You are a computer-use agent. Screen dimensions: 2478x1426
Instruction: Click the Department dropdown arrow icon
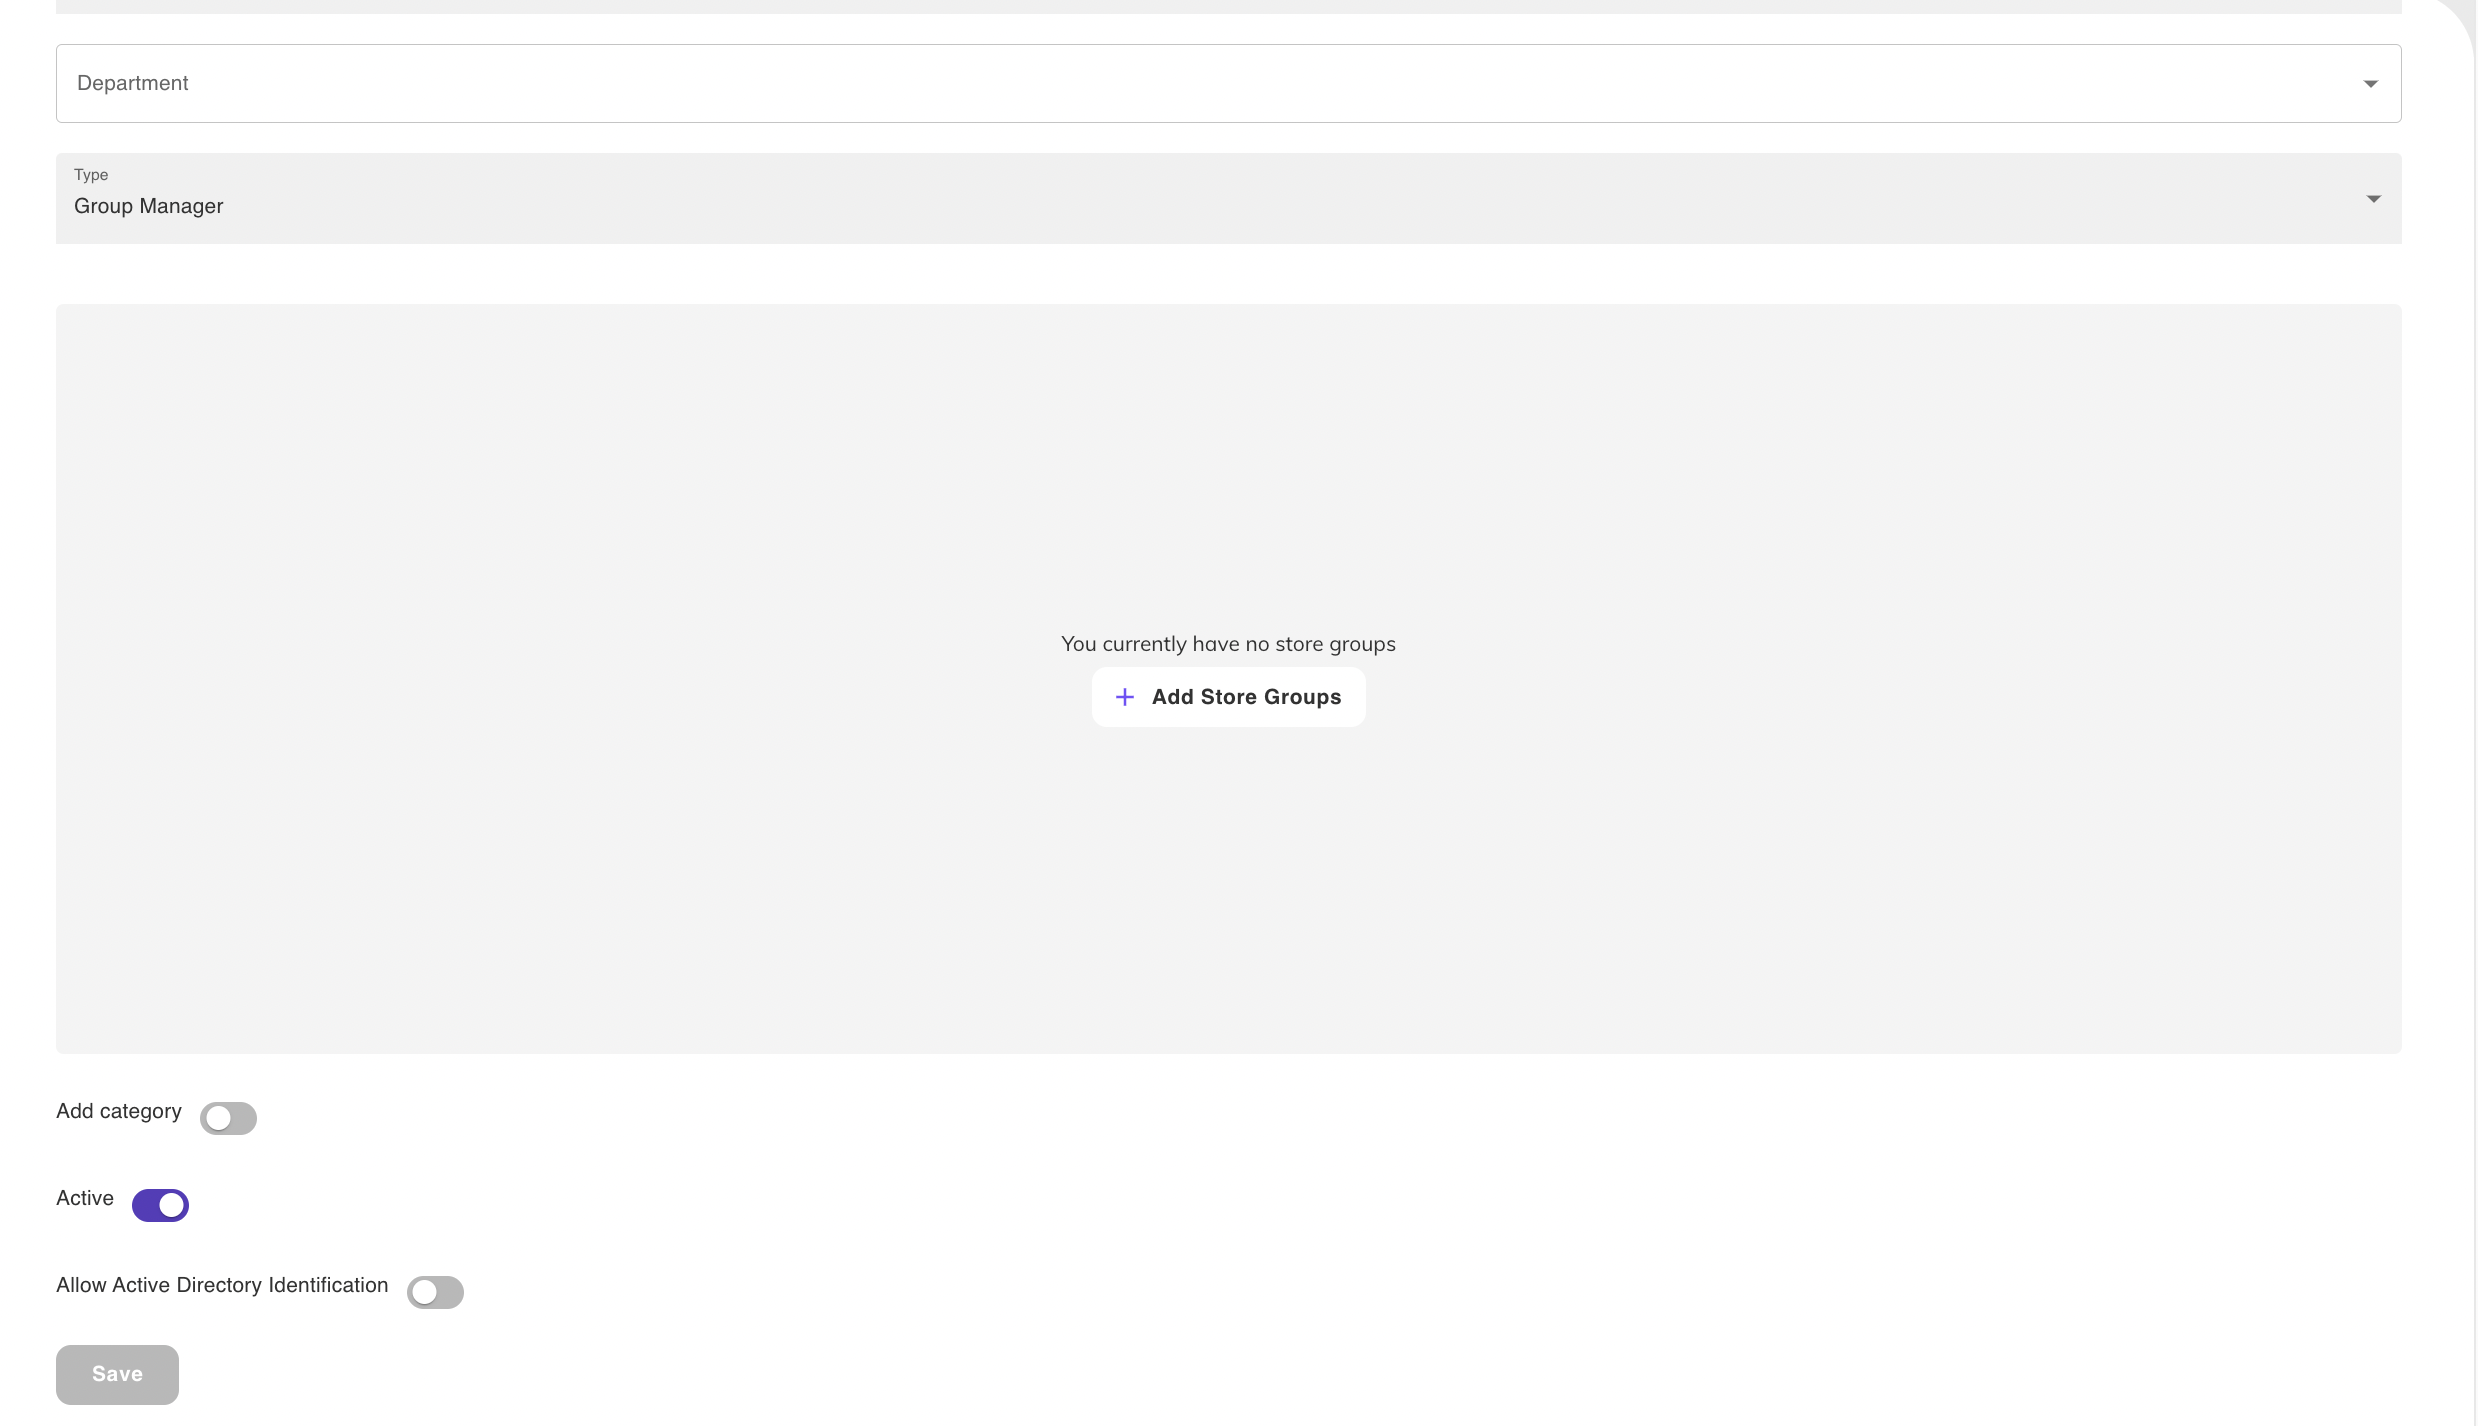click(2370, 84)
